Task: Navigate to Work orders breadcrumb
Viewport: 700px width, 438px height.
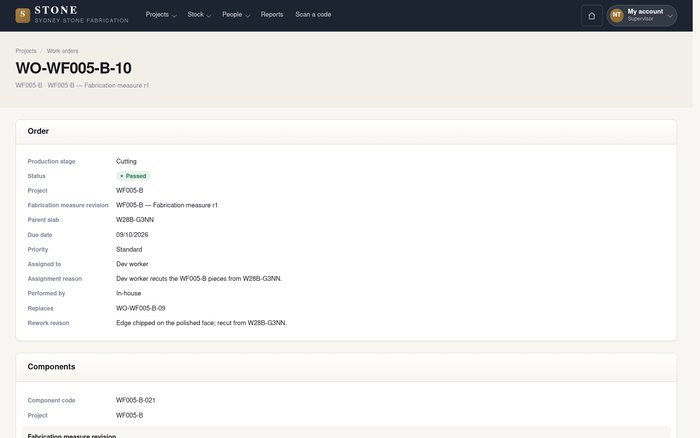Action: (x=62, y=51)
